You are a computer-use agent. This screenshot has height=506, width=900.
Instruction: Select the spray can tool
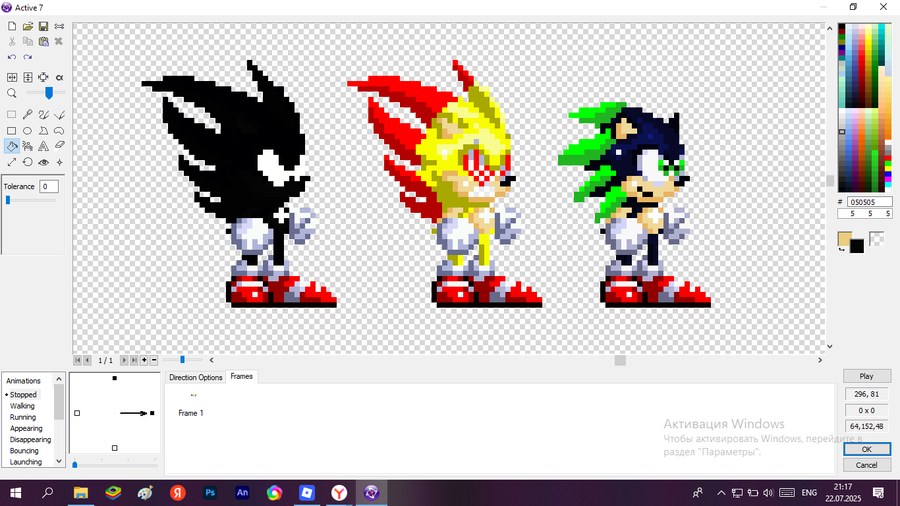pos(28,146)
